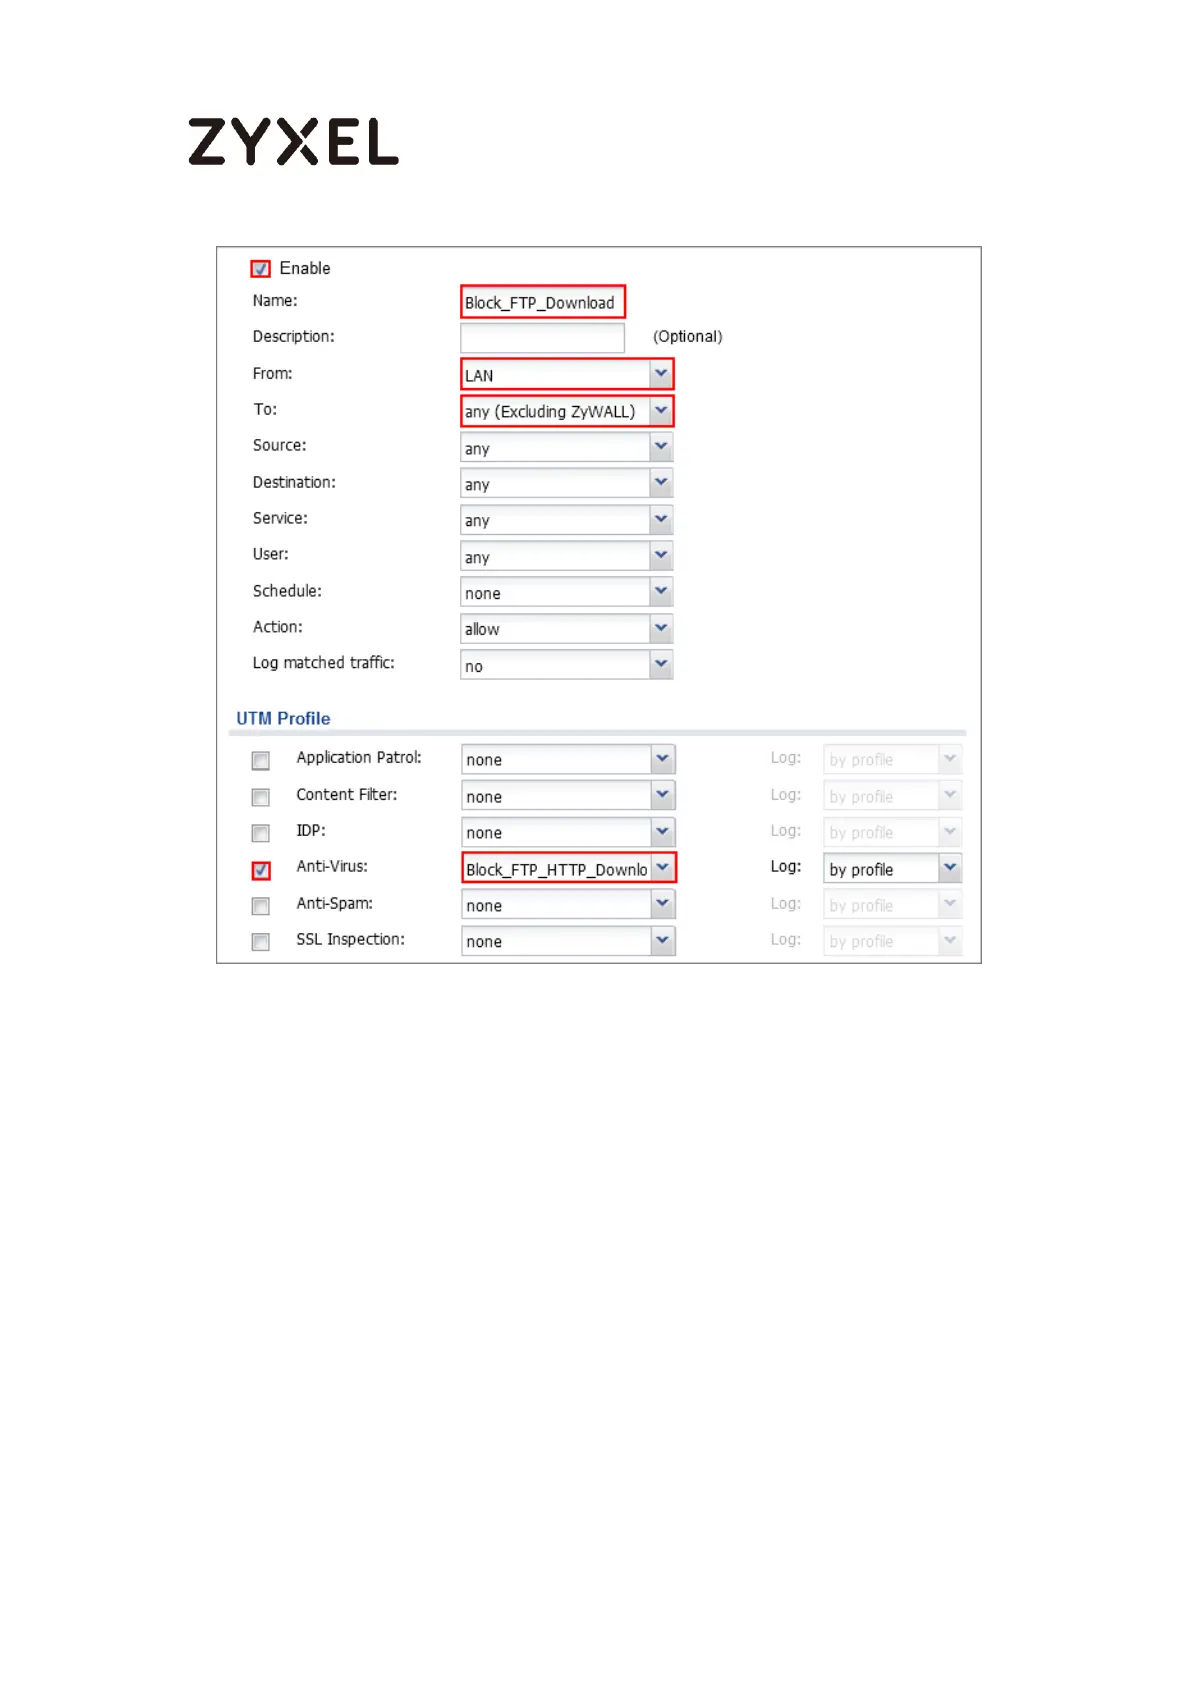Click the empty Description input field
Viewport: 1191px width, 1683px height.
(x=543, y=338)
